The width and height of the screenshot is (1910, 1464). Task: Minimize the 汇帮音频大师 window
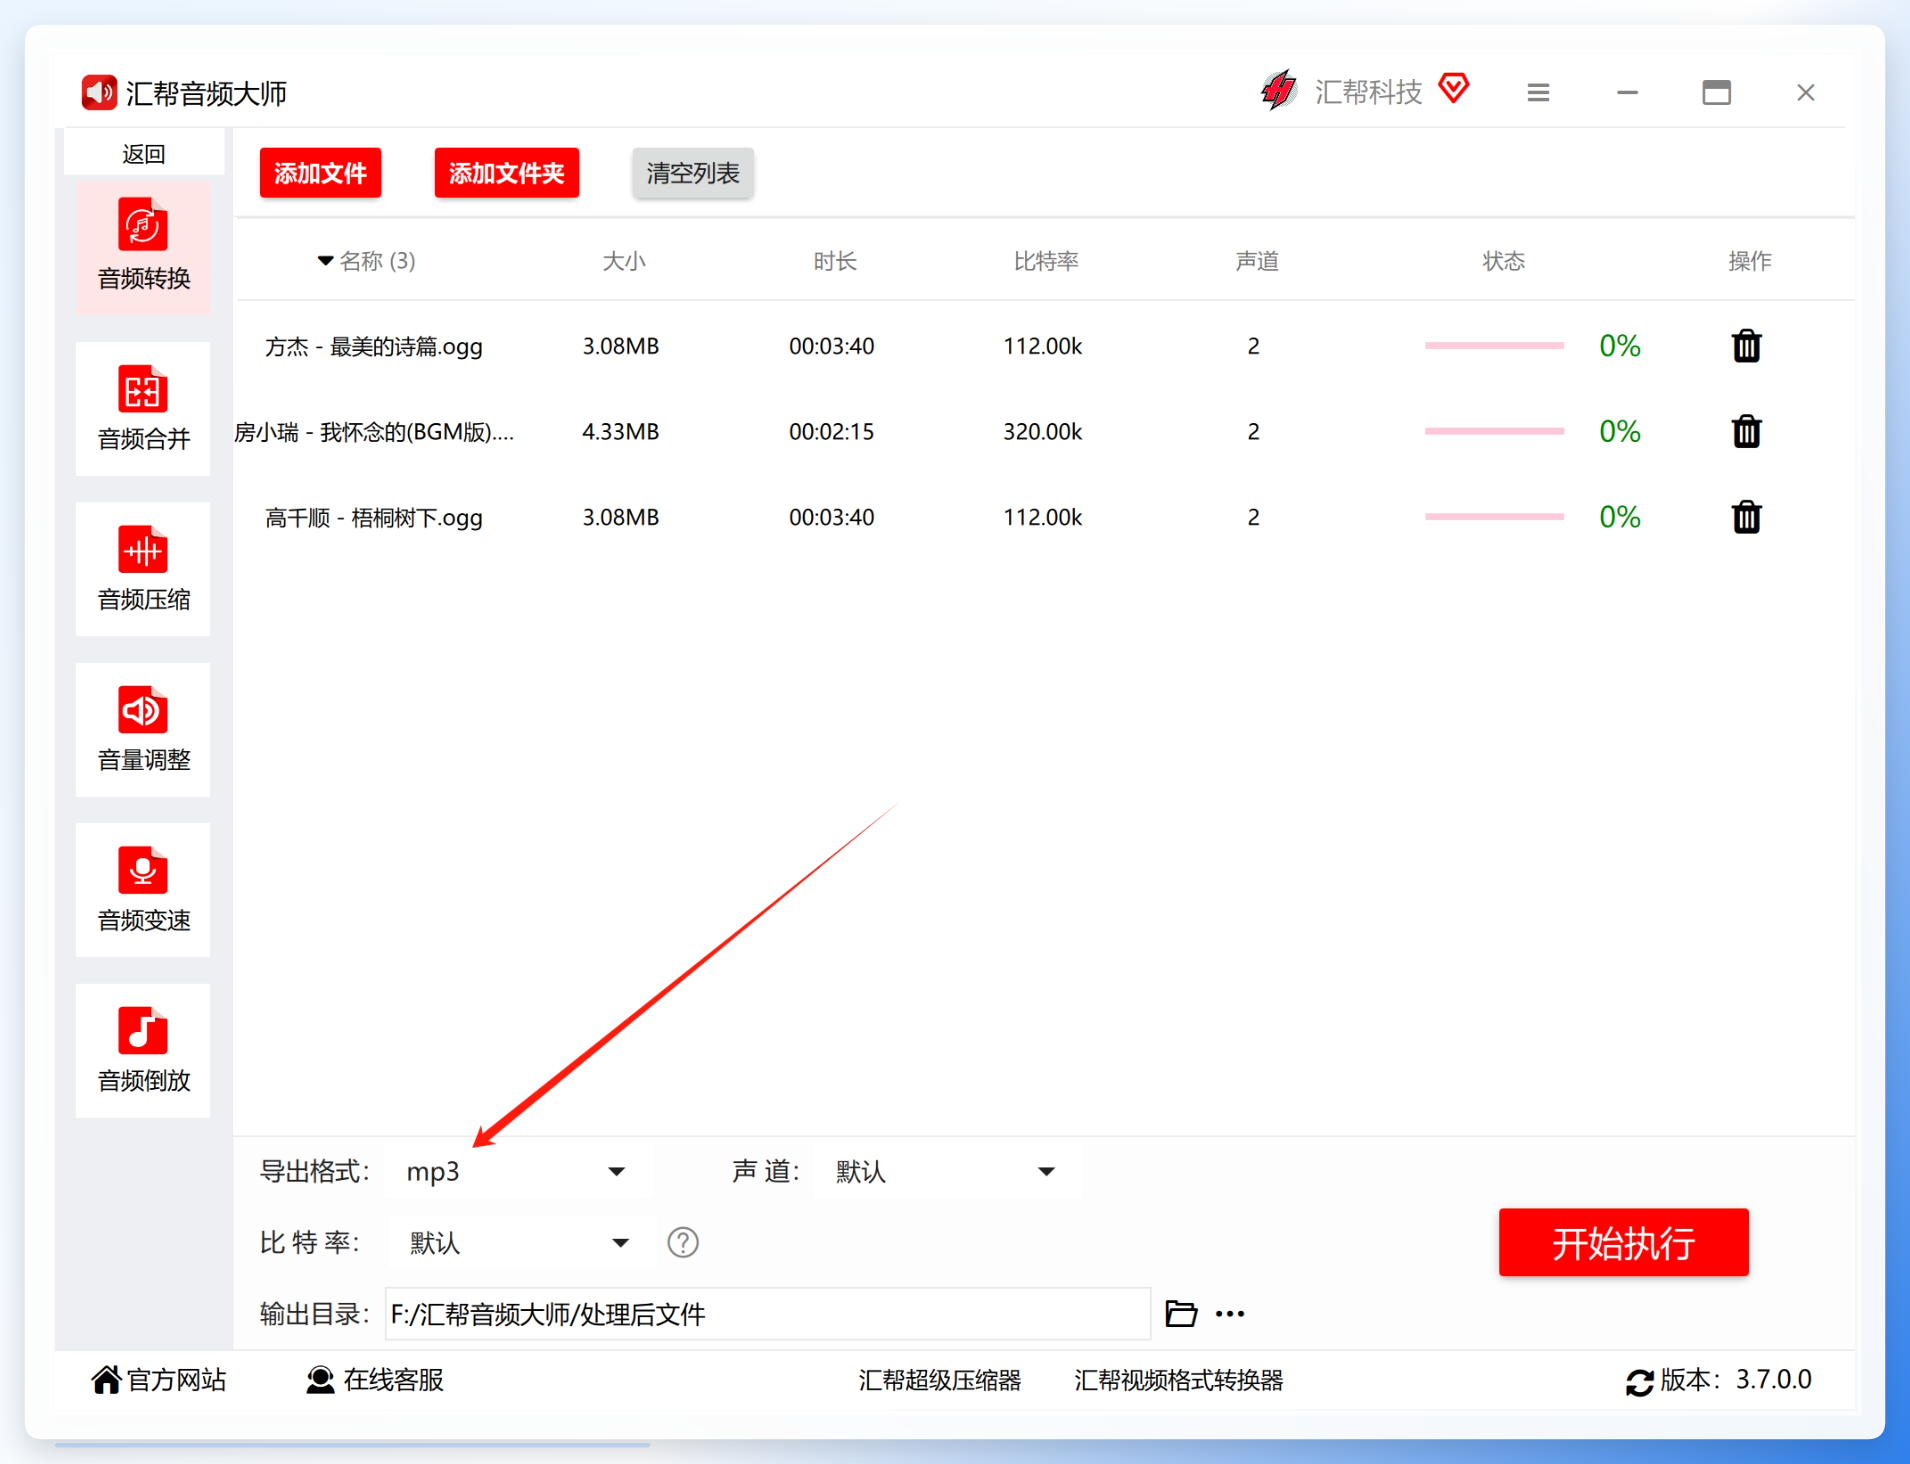point(1627,93)
